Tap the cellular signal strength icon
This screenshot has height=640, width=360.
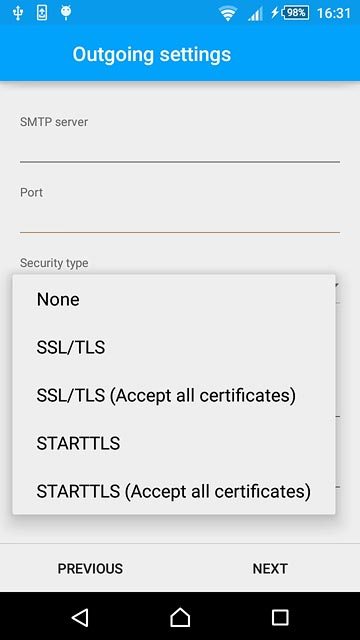click(256, 14)
